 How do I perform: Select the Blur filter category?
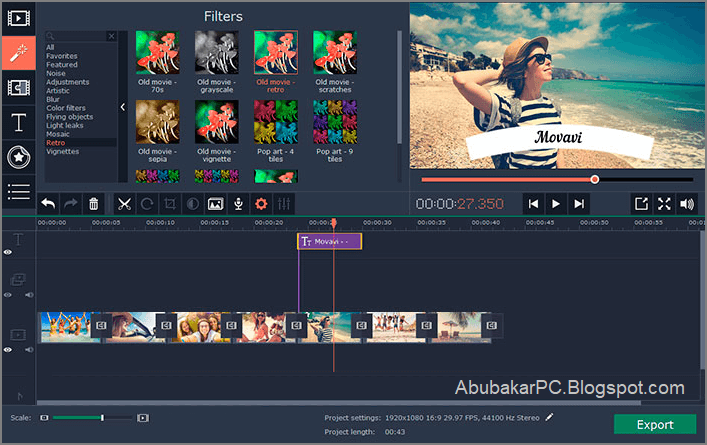tap(53, 99)
